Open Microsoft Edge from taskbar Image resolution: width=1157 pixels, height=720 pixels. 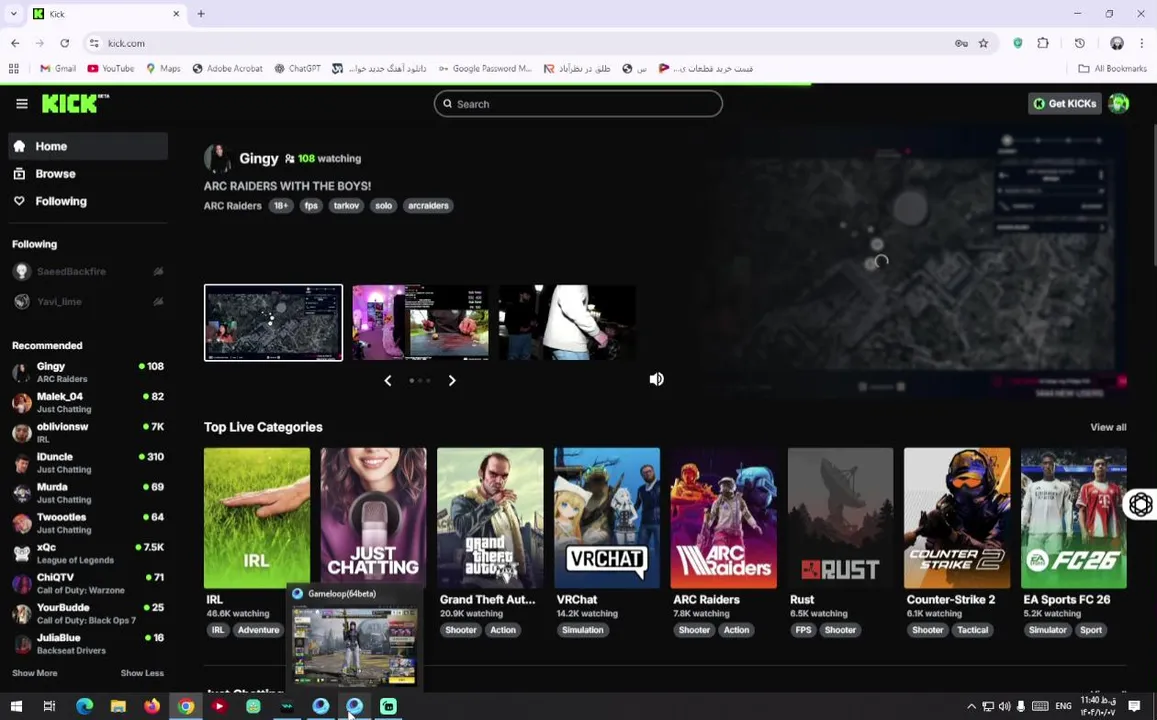pyautogui.click(x=84, y=706)
